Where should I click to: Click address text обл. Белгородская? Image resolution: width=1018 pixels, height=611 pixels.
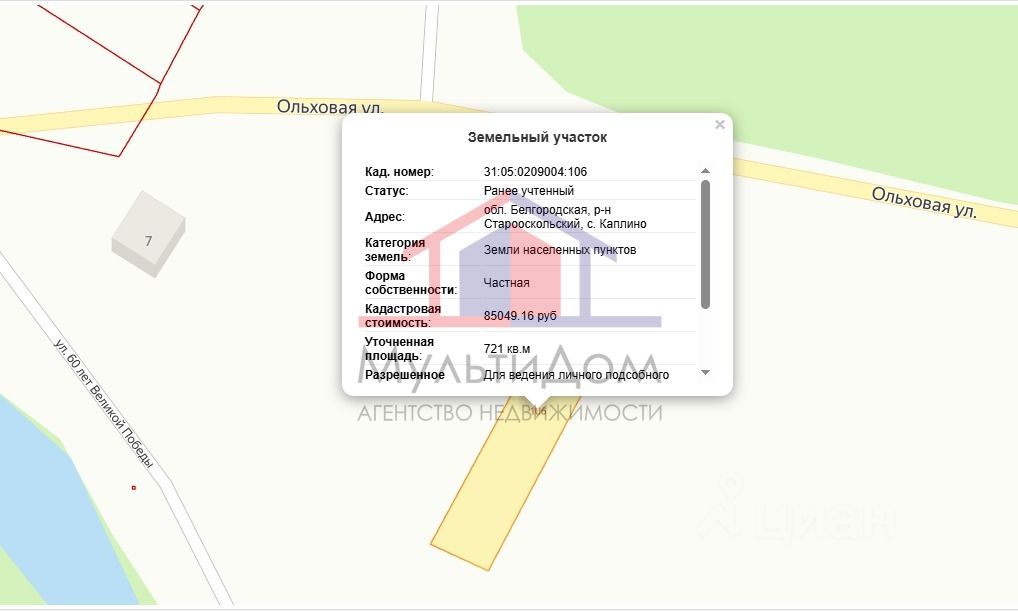536,210
